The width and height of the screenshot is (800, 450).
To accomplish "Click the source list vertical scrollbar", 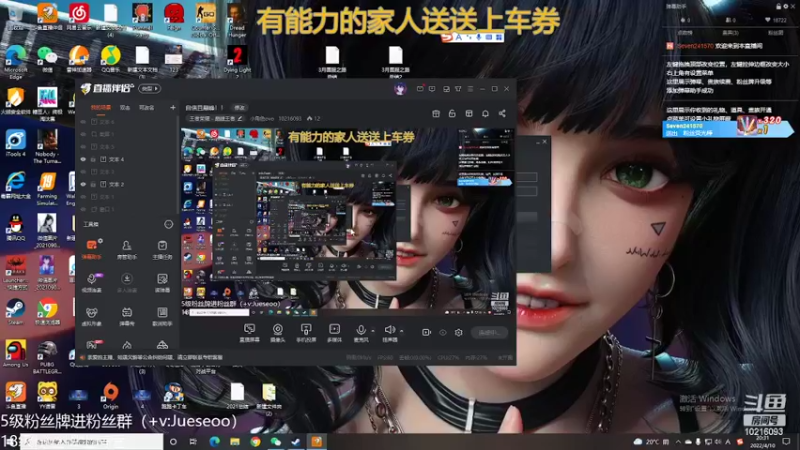I will (178, 164).
